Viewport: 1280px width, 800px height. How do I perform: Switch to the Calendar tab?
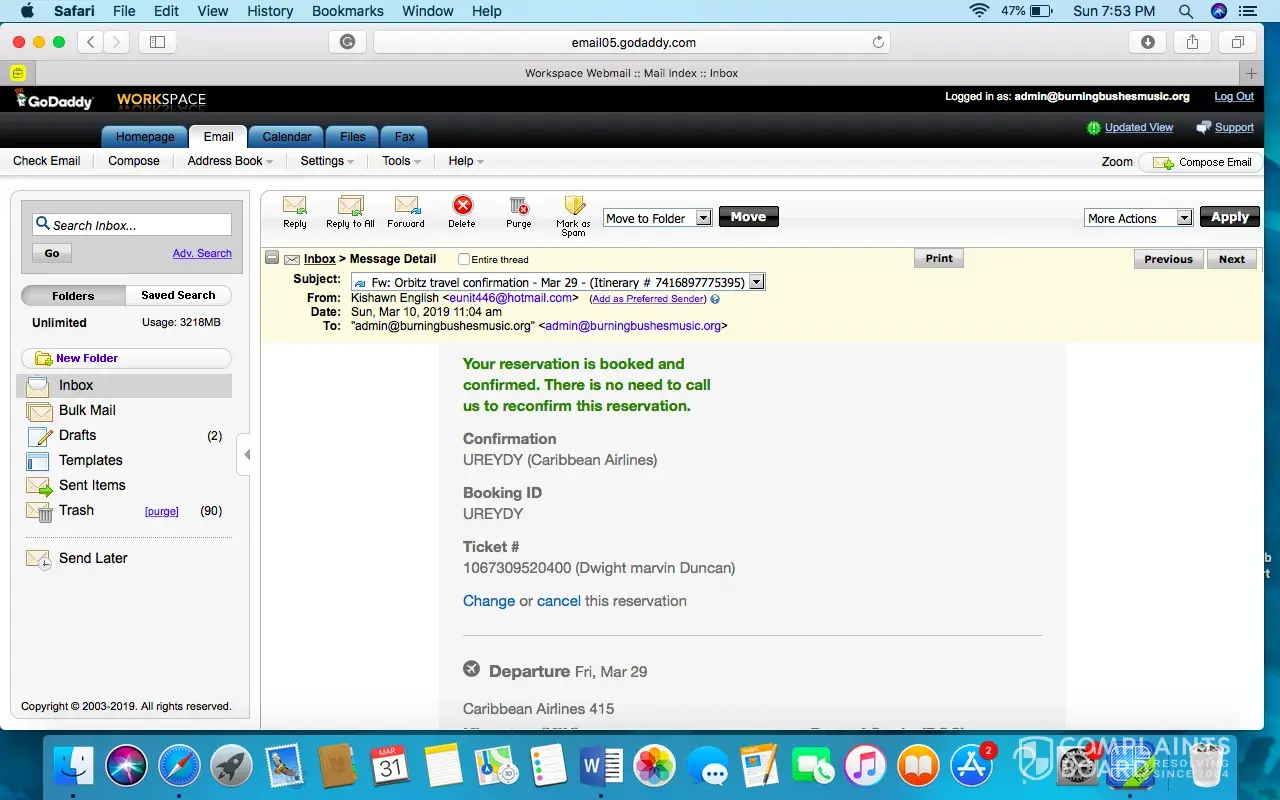pyautogui.click(x=286, y=137)
